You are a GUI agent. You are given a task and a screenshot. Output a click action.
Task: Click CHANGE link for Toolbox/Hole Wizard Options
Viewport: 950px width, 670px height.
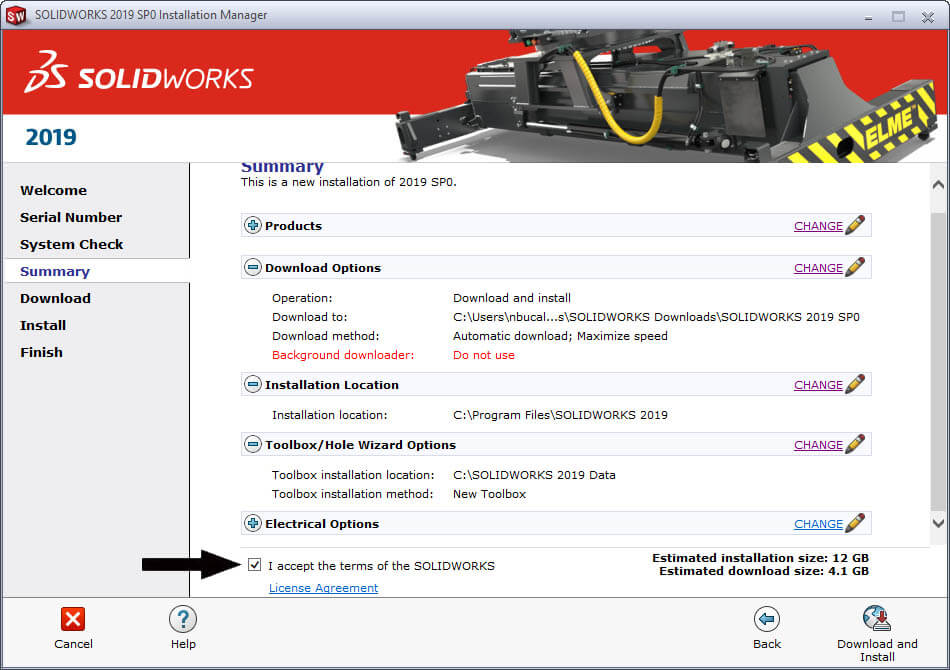coord(818,445)
